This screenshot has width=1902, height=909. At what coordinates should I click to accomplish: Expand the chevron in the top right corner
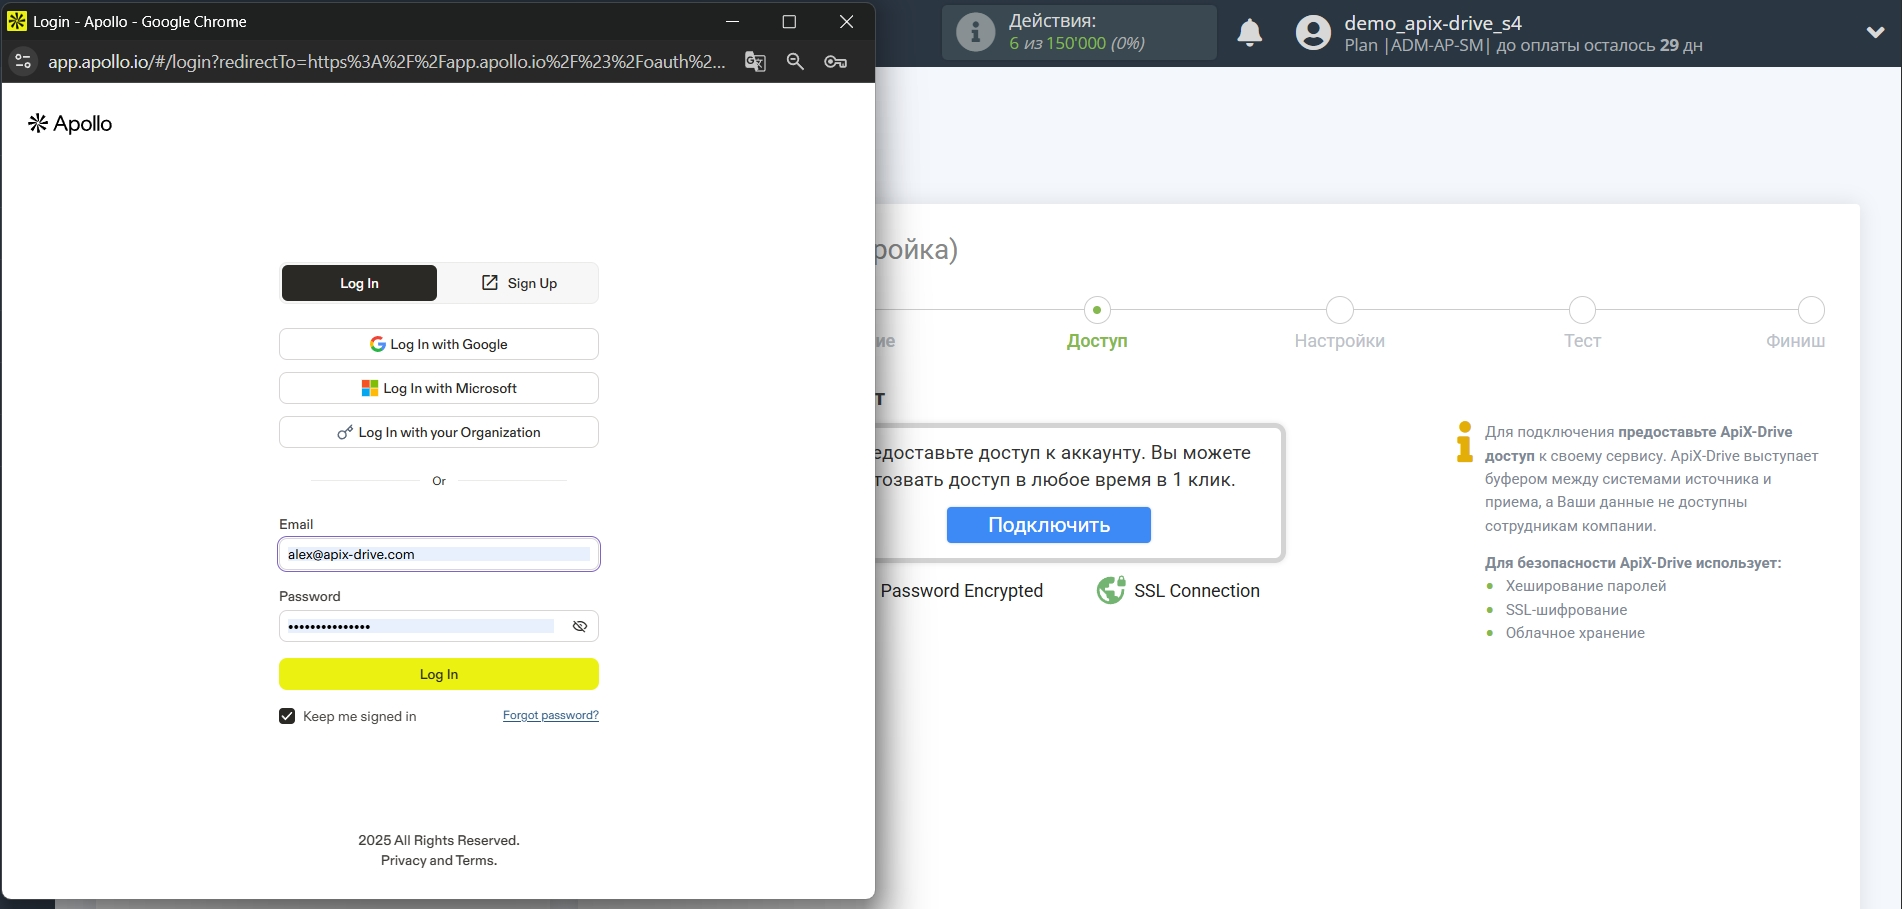(1875, 31)
